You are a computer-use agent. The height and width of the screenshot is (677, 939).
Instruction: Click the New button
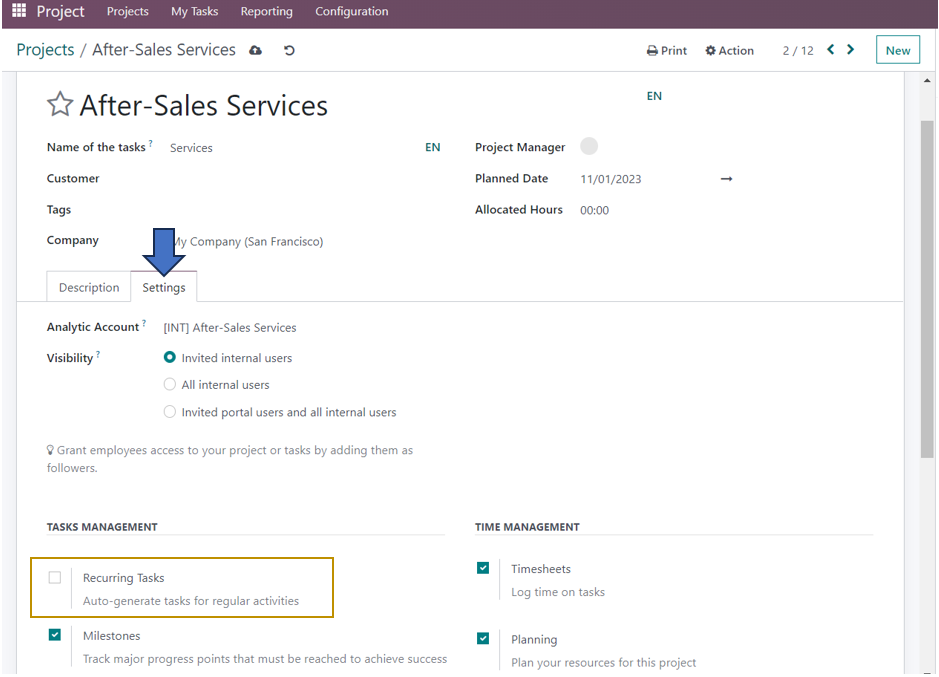[x=897, y=48]
